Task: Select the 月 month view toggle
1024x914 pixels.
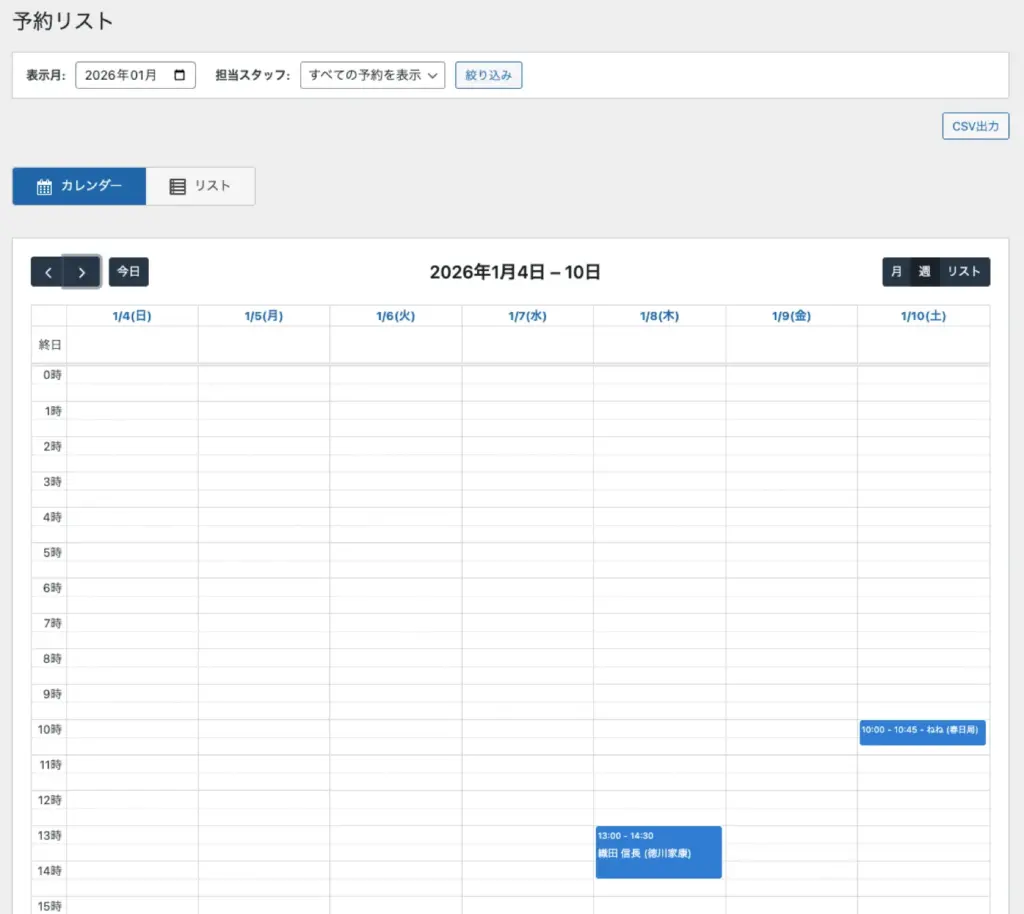Action: [x=896, y=272]
